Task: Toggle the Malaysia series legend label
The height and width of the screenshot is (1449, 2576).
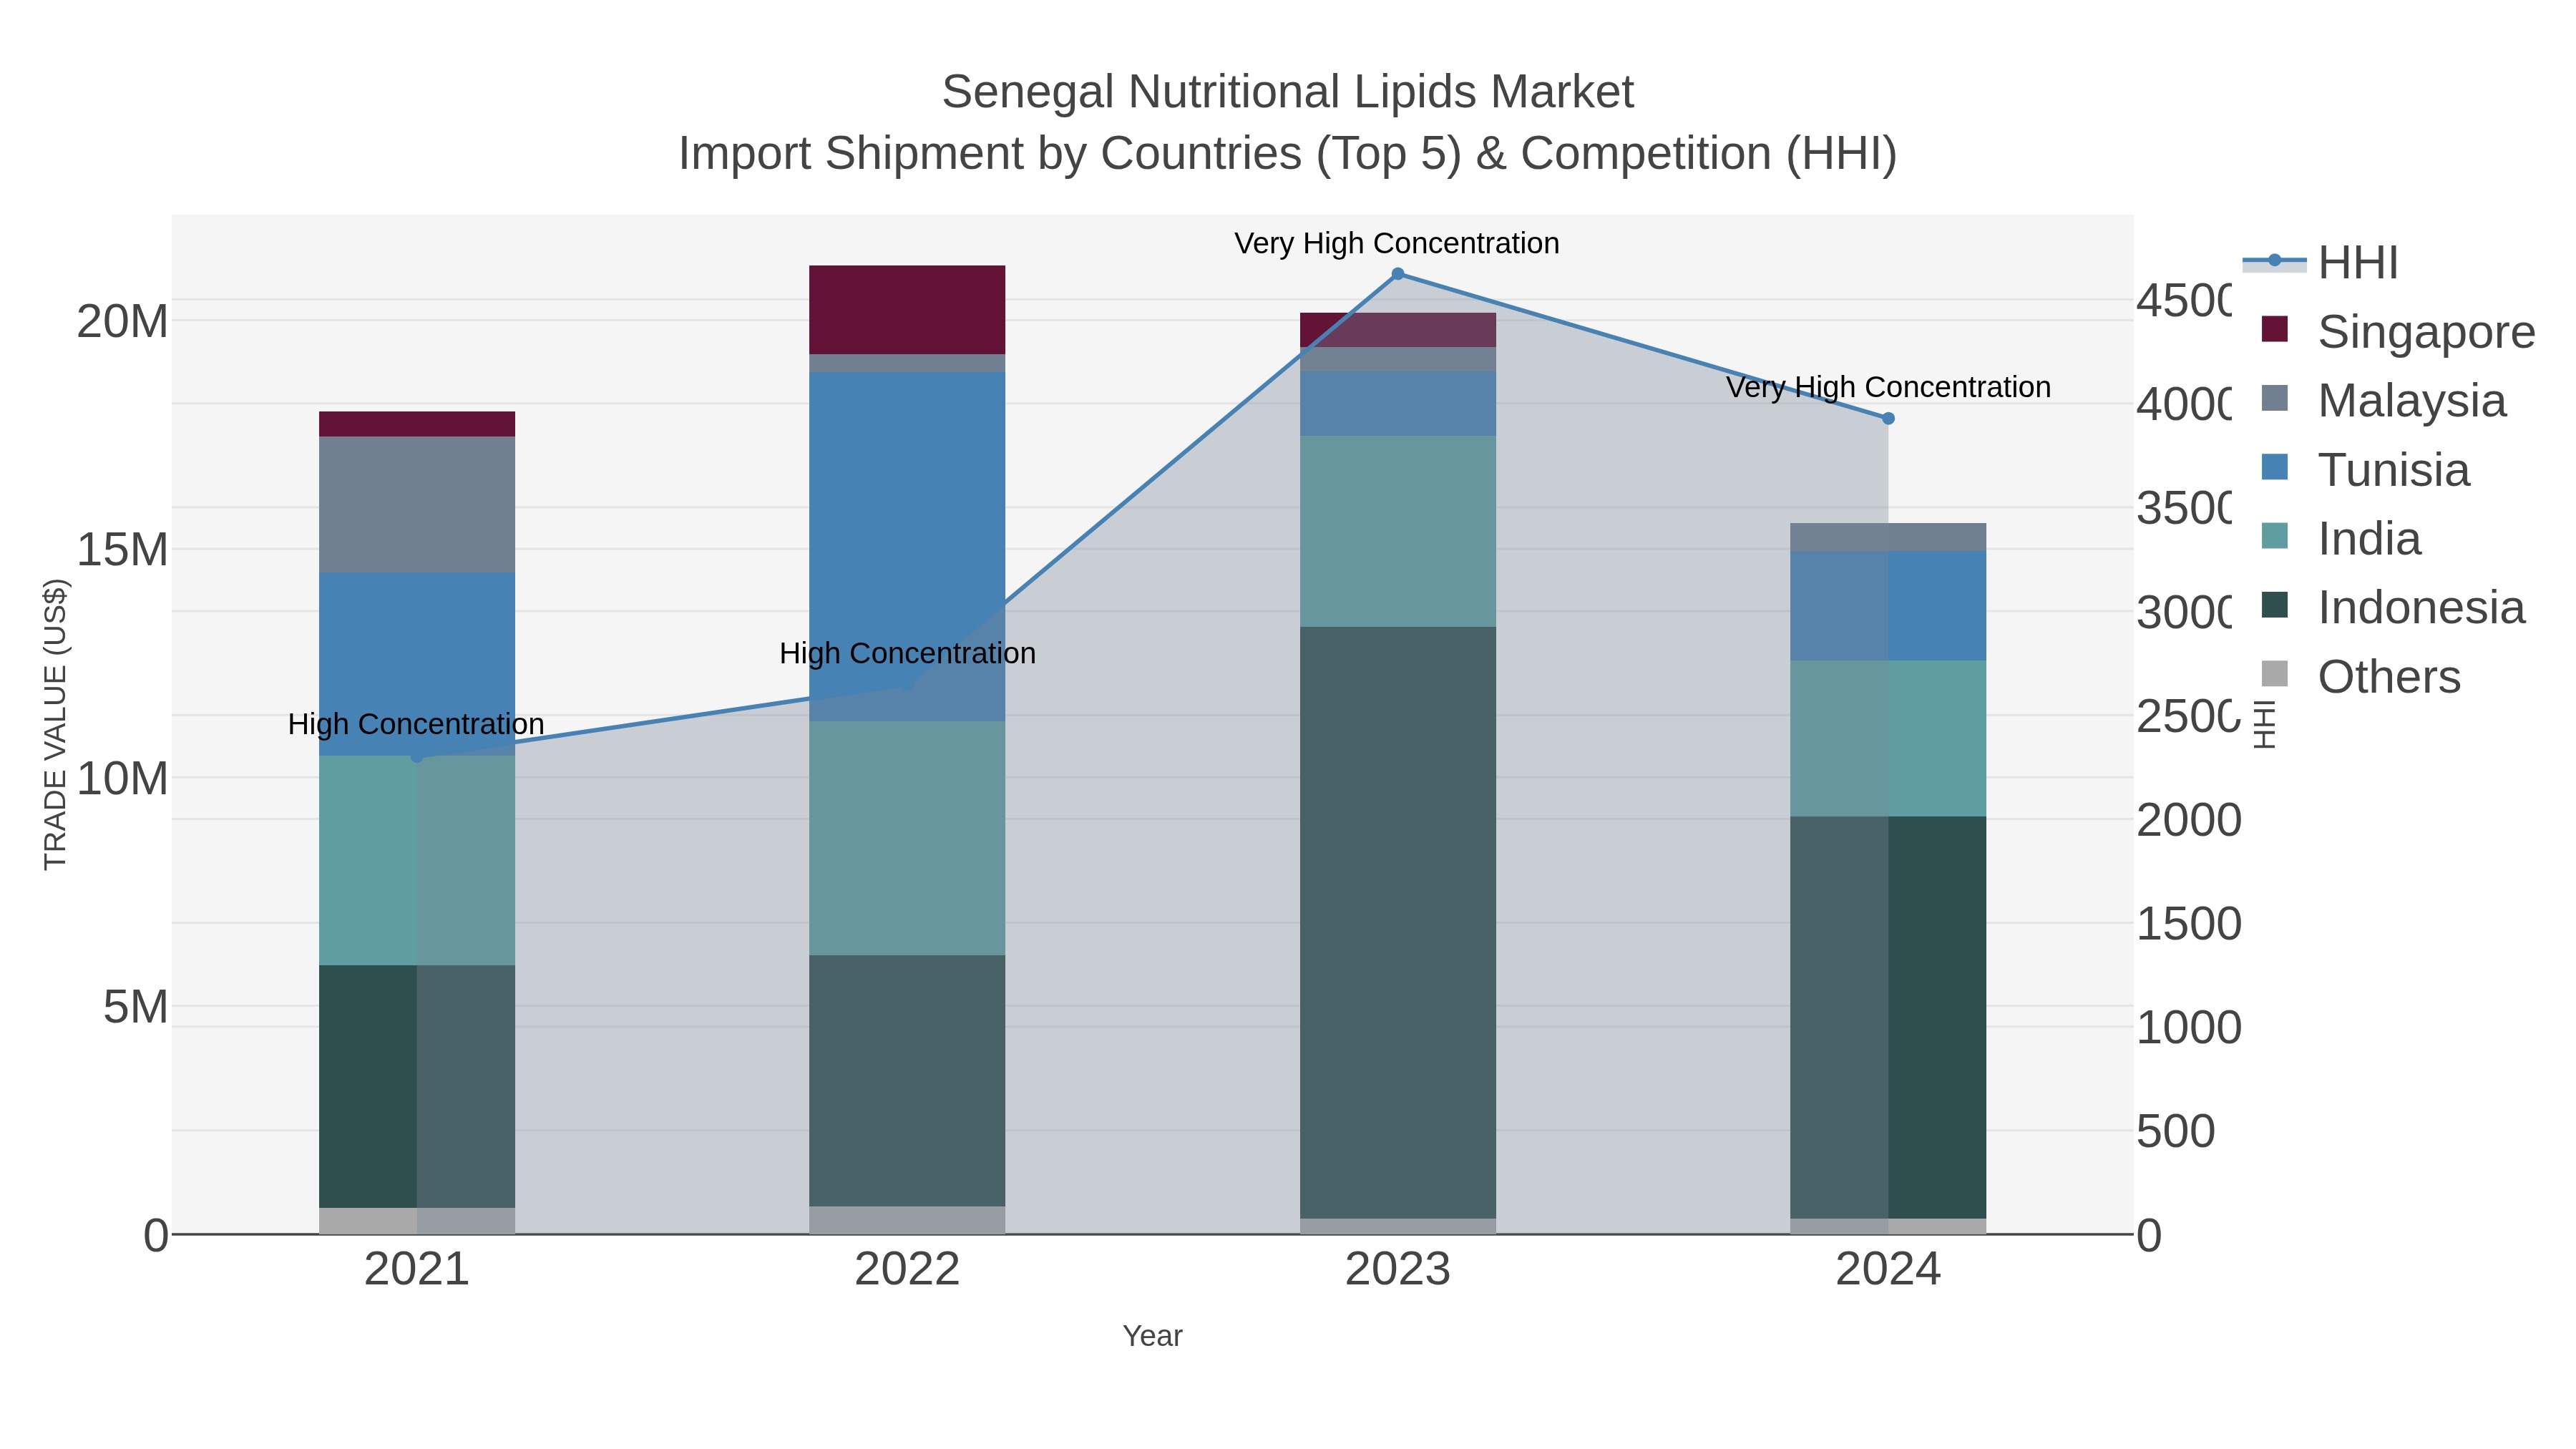Action: pyautogui.click(x=2412, y=401)
